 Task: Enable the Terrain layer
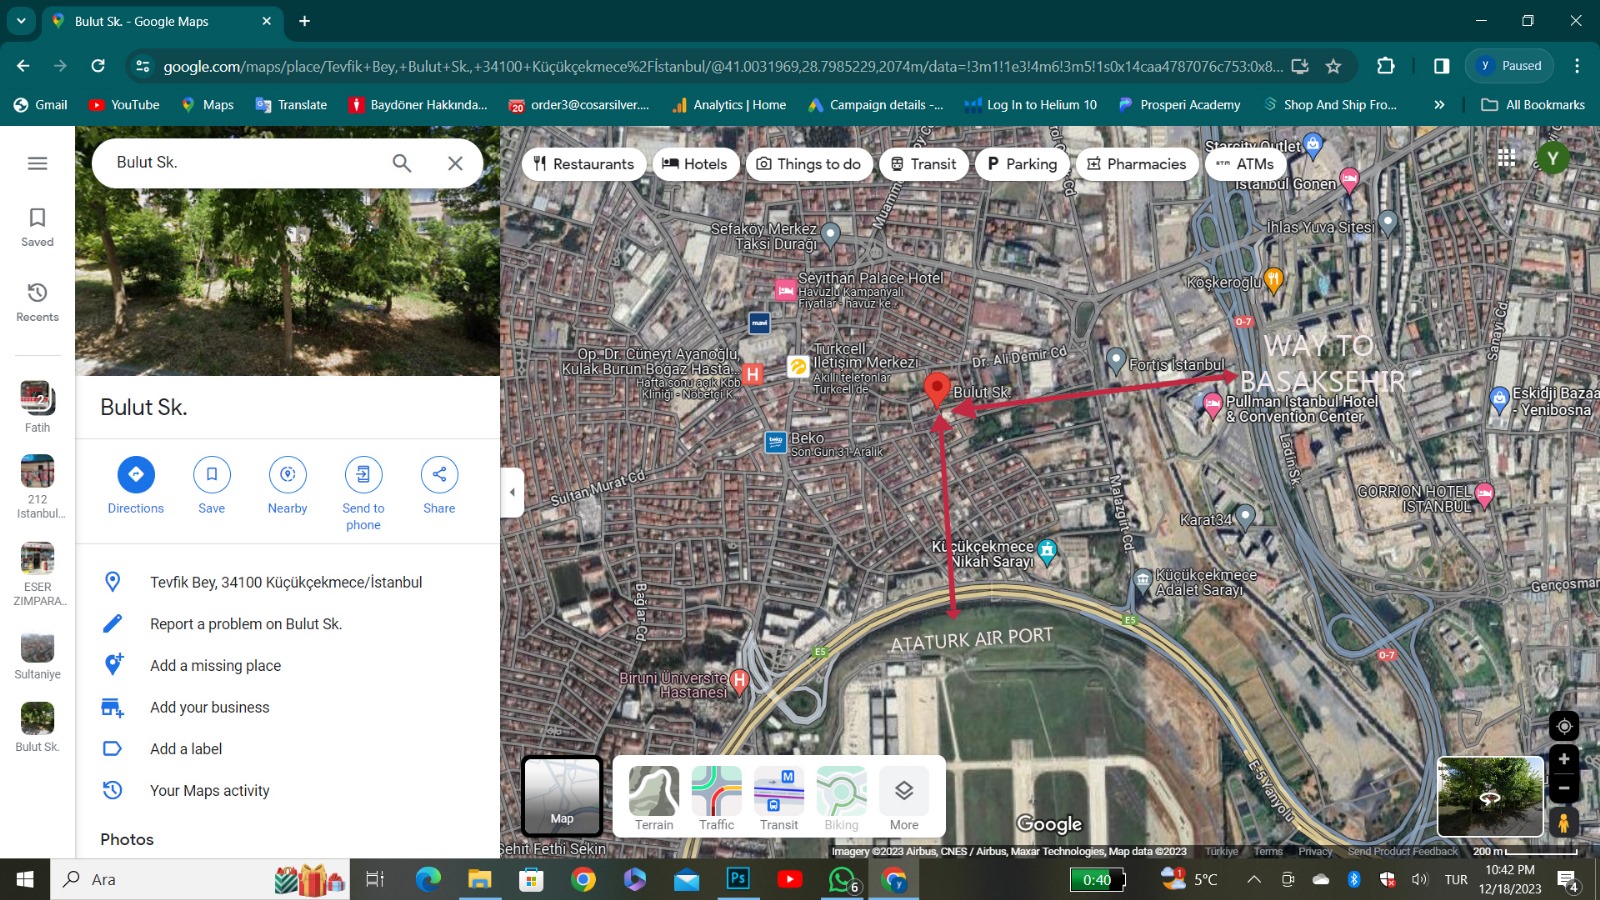pos(654,791)
